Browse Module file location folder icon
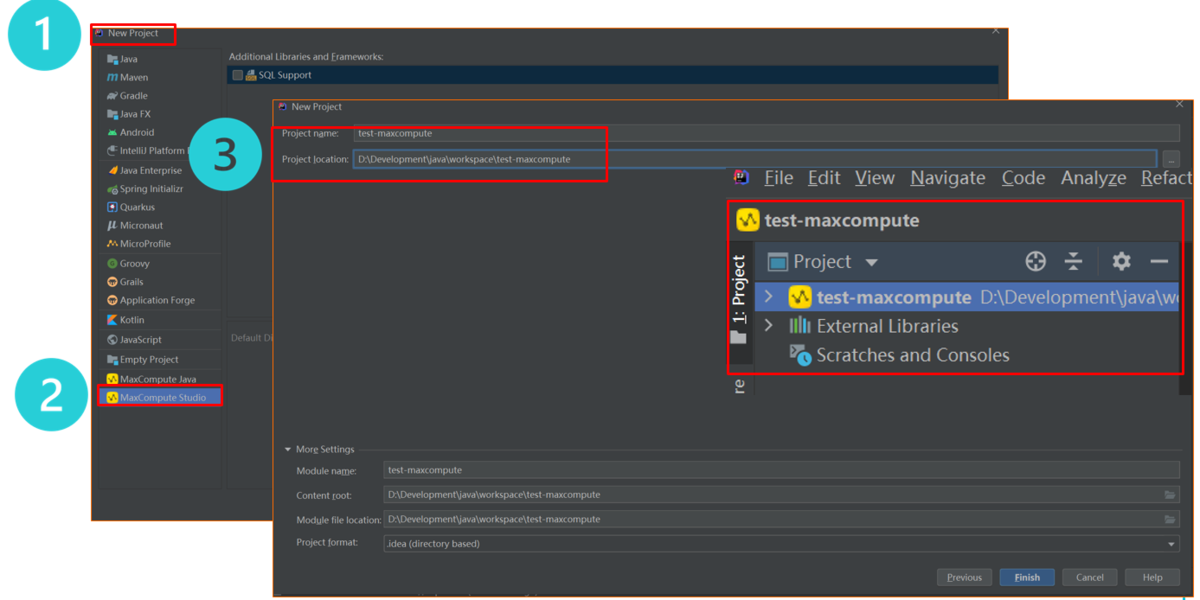The height and width of the screenshot is (600, 1200). pyautogui.click(x=1170, y=520)
